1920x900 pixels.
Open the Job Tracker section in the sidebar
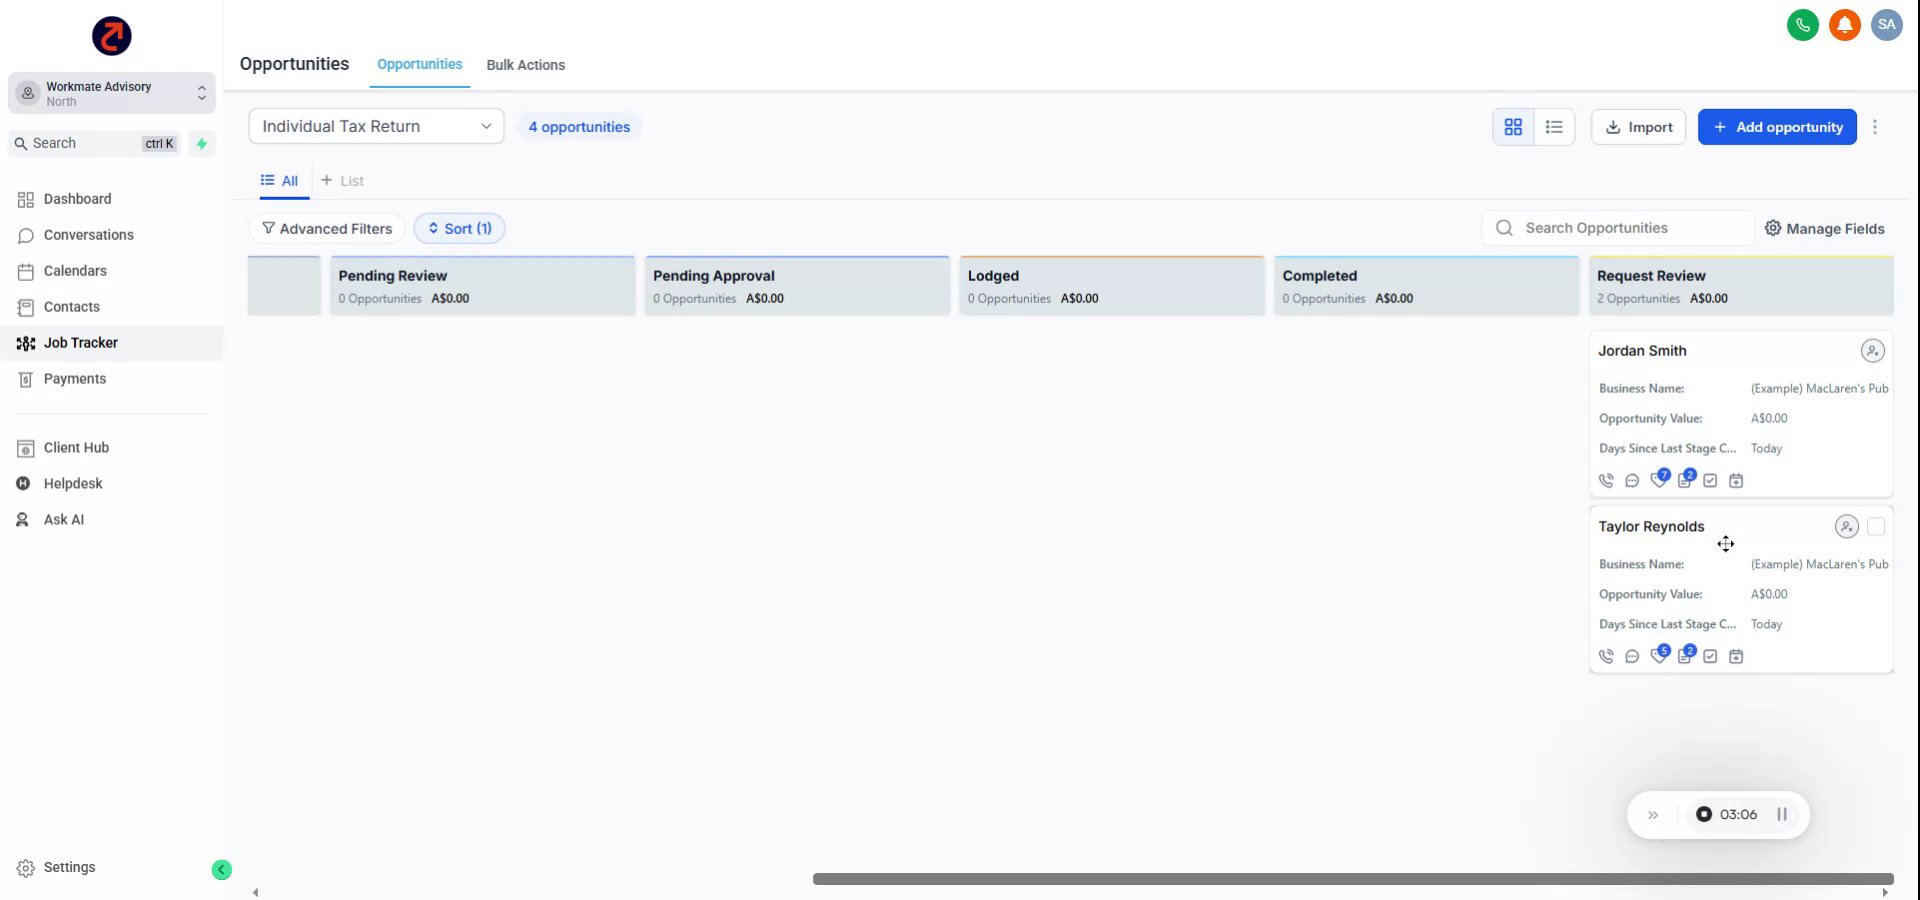pyautogui.click(x=81, y=342)
